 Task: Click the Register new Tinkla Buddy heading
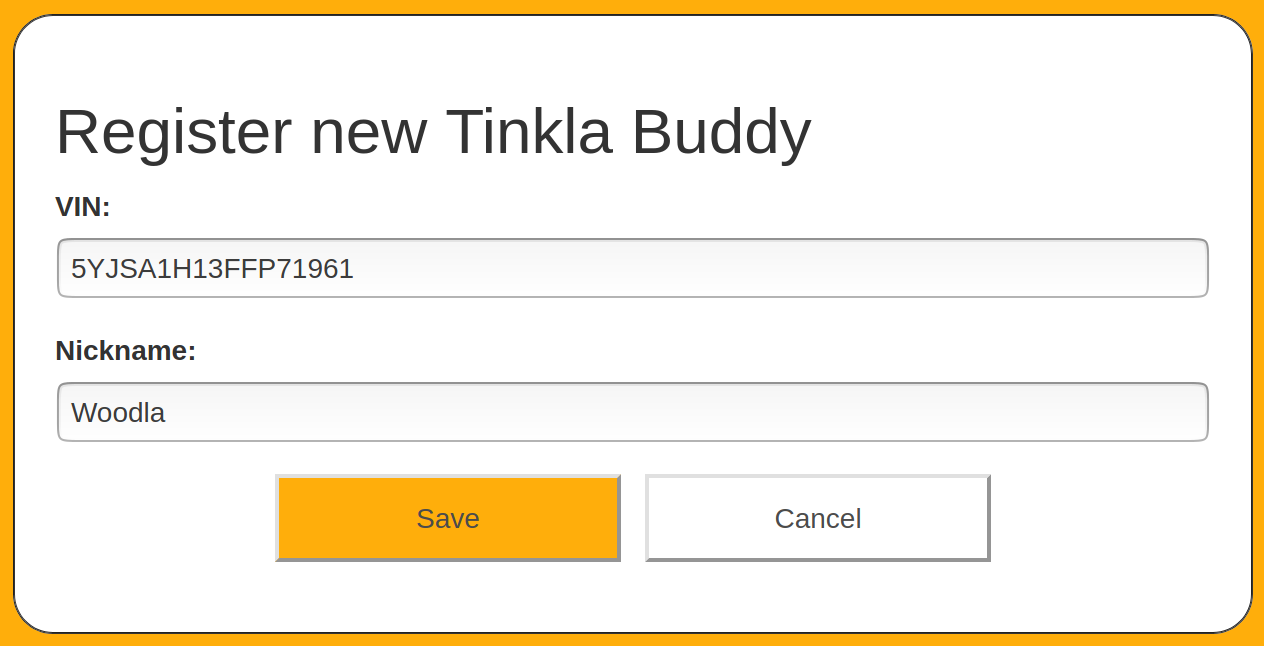[434, 131]
